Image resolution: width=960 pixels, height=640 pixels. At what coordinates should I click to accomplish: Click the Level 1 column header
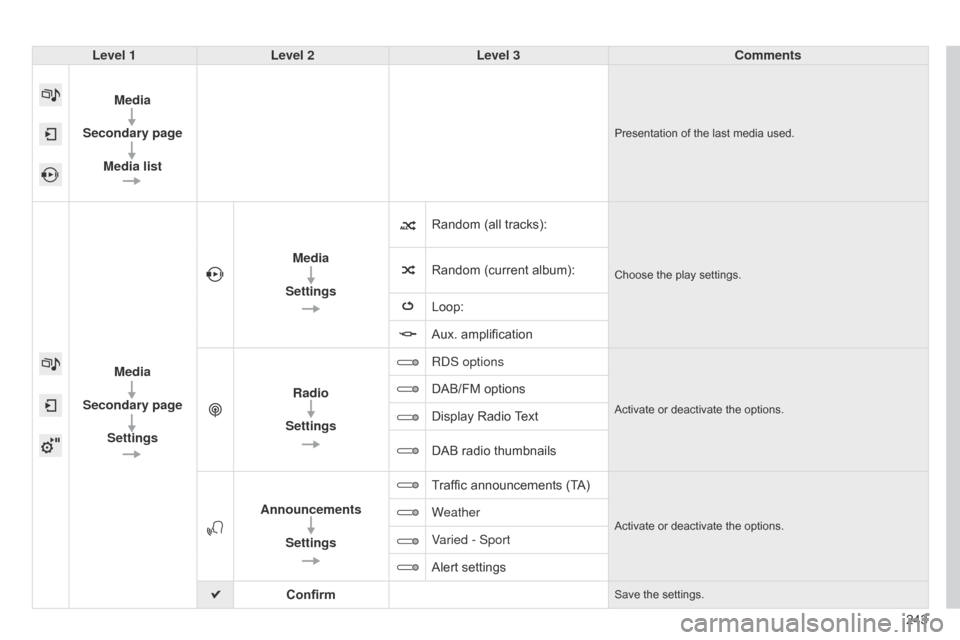tap(114, 56)
